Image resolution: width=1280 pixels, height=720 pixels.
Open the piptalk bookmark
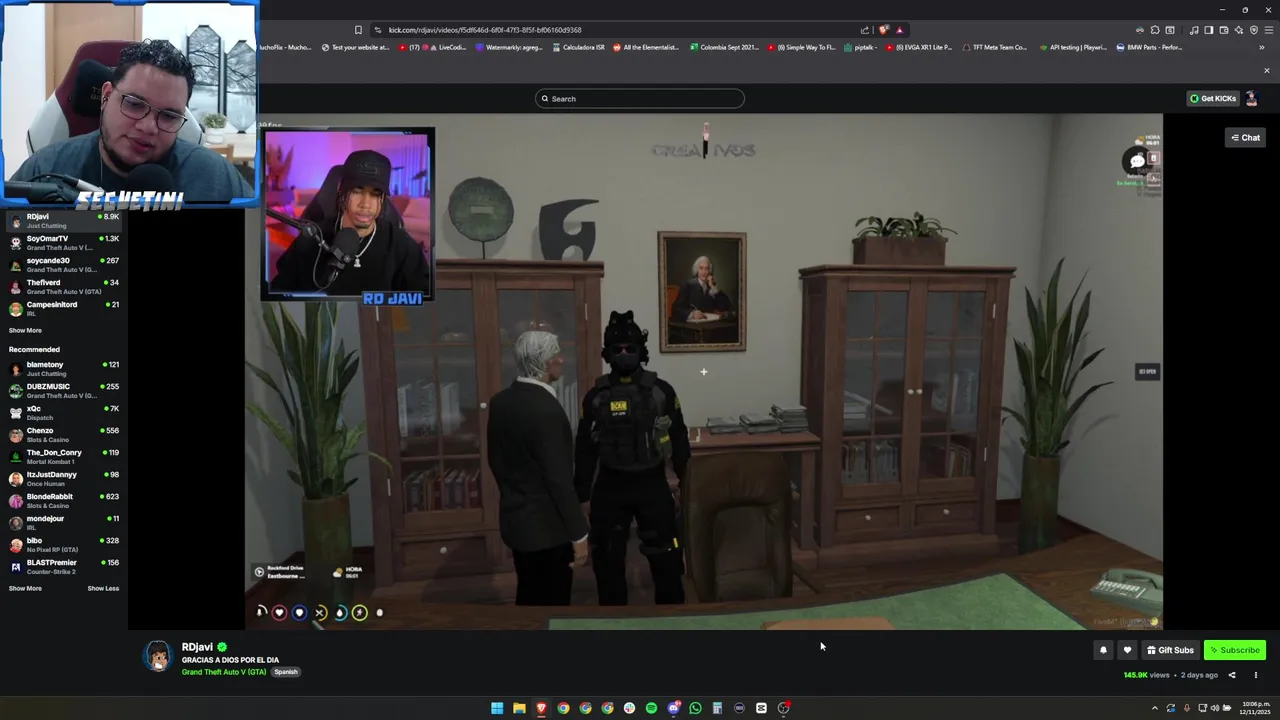(859, 47)
